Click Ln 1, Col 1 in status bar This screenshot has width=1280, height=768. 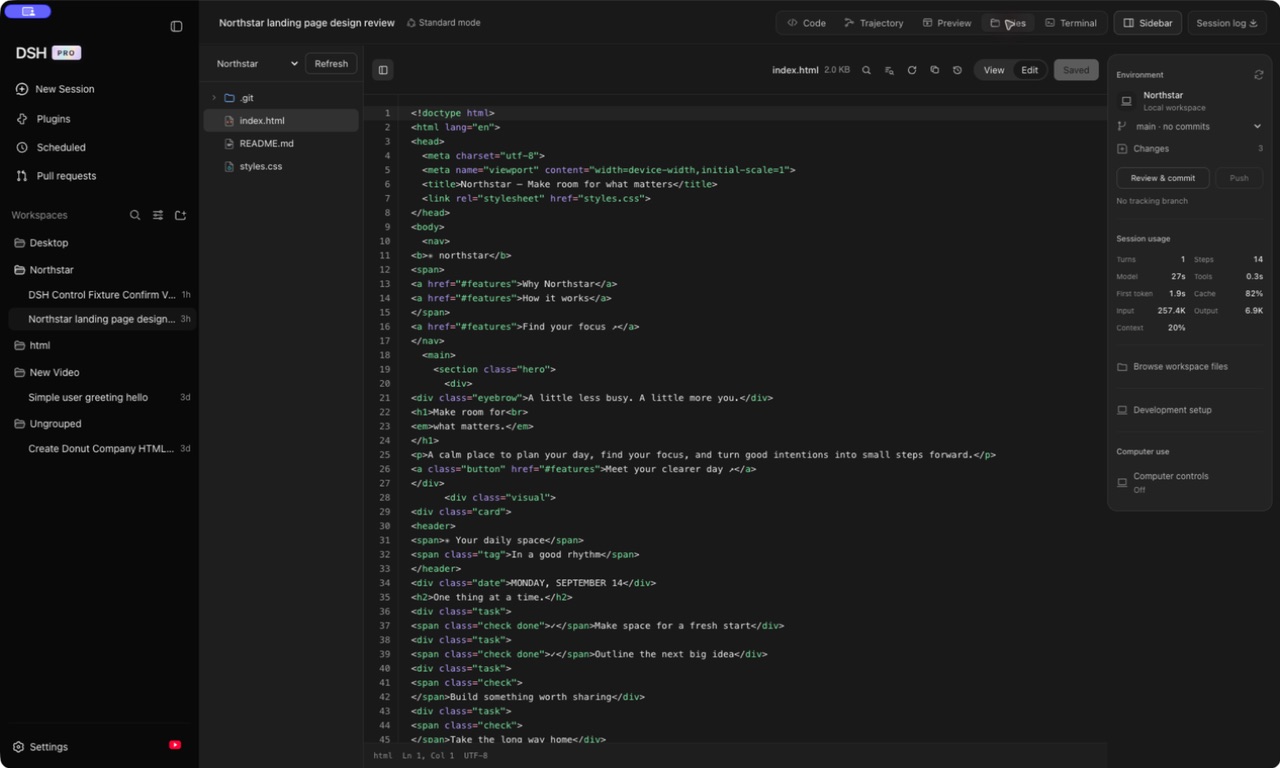pyautogui.click(x=428, y=756)
